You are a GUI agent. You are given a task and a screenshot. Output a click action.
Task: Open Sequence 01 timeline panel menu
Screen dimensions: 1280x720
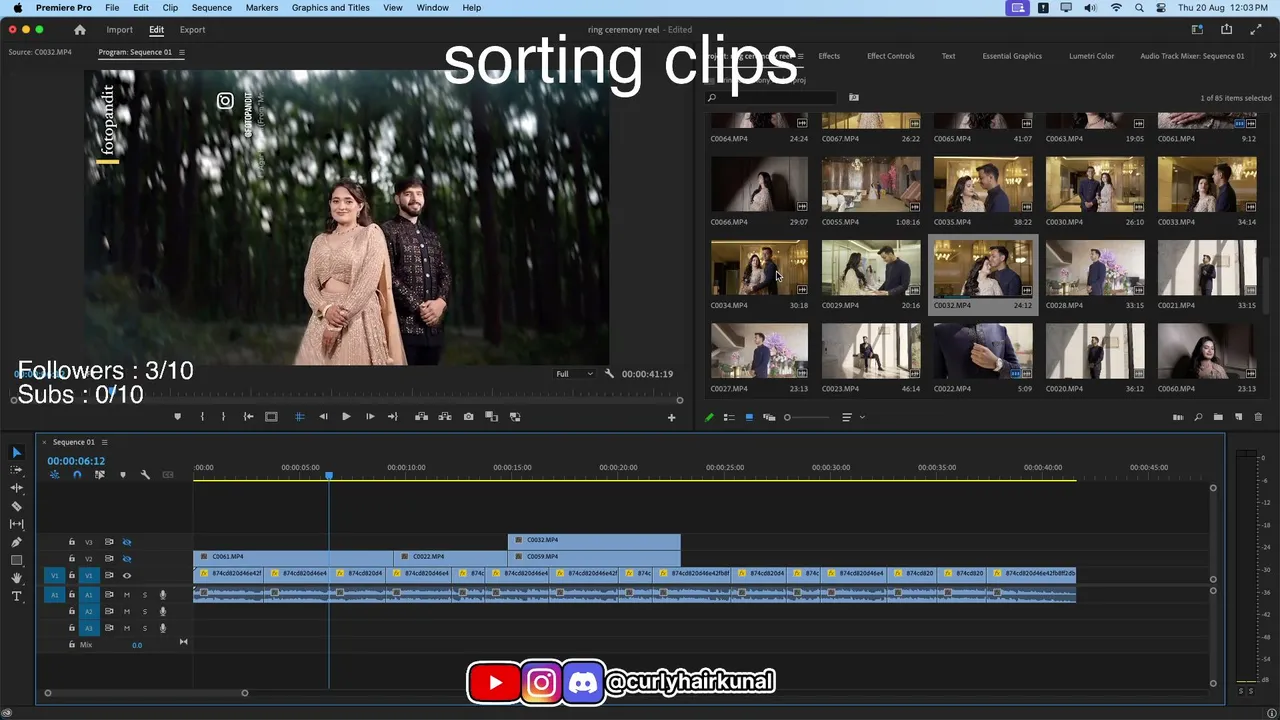(104, 442)
